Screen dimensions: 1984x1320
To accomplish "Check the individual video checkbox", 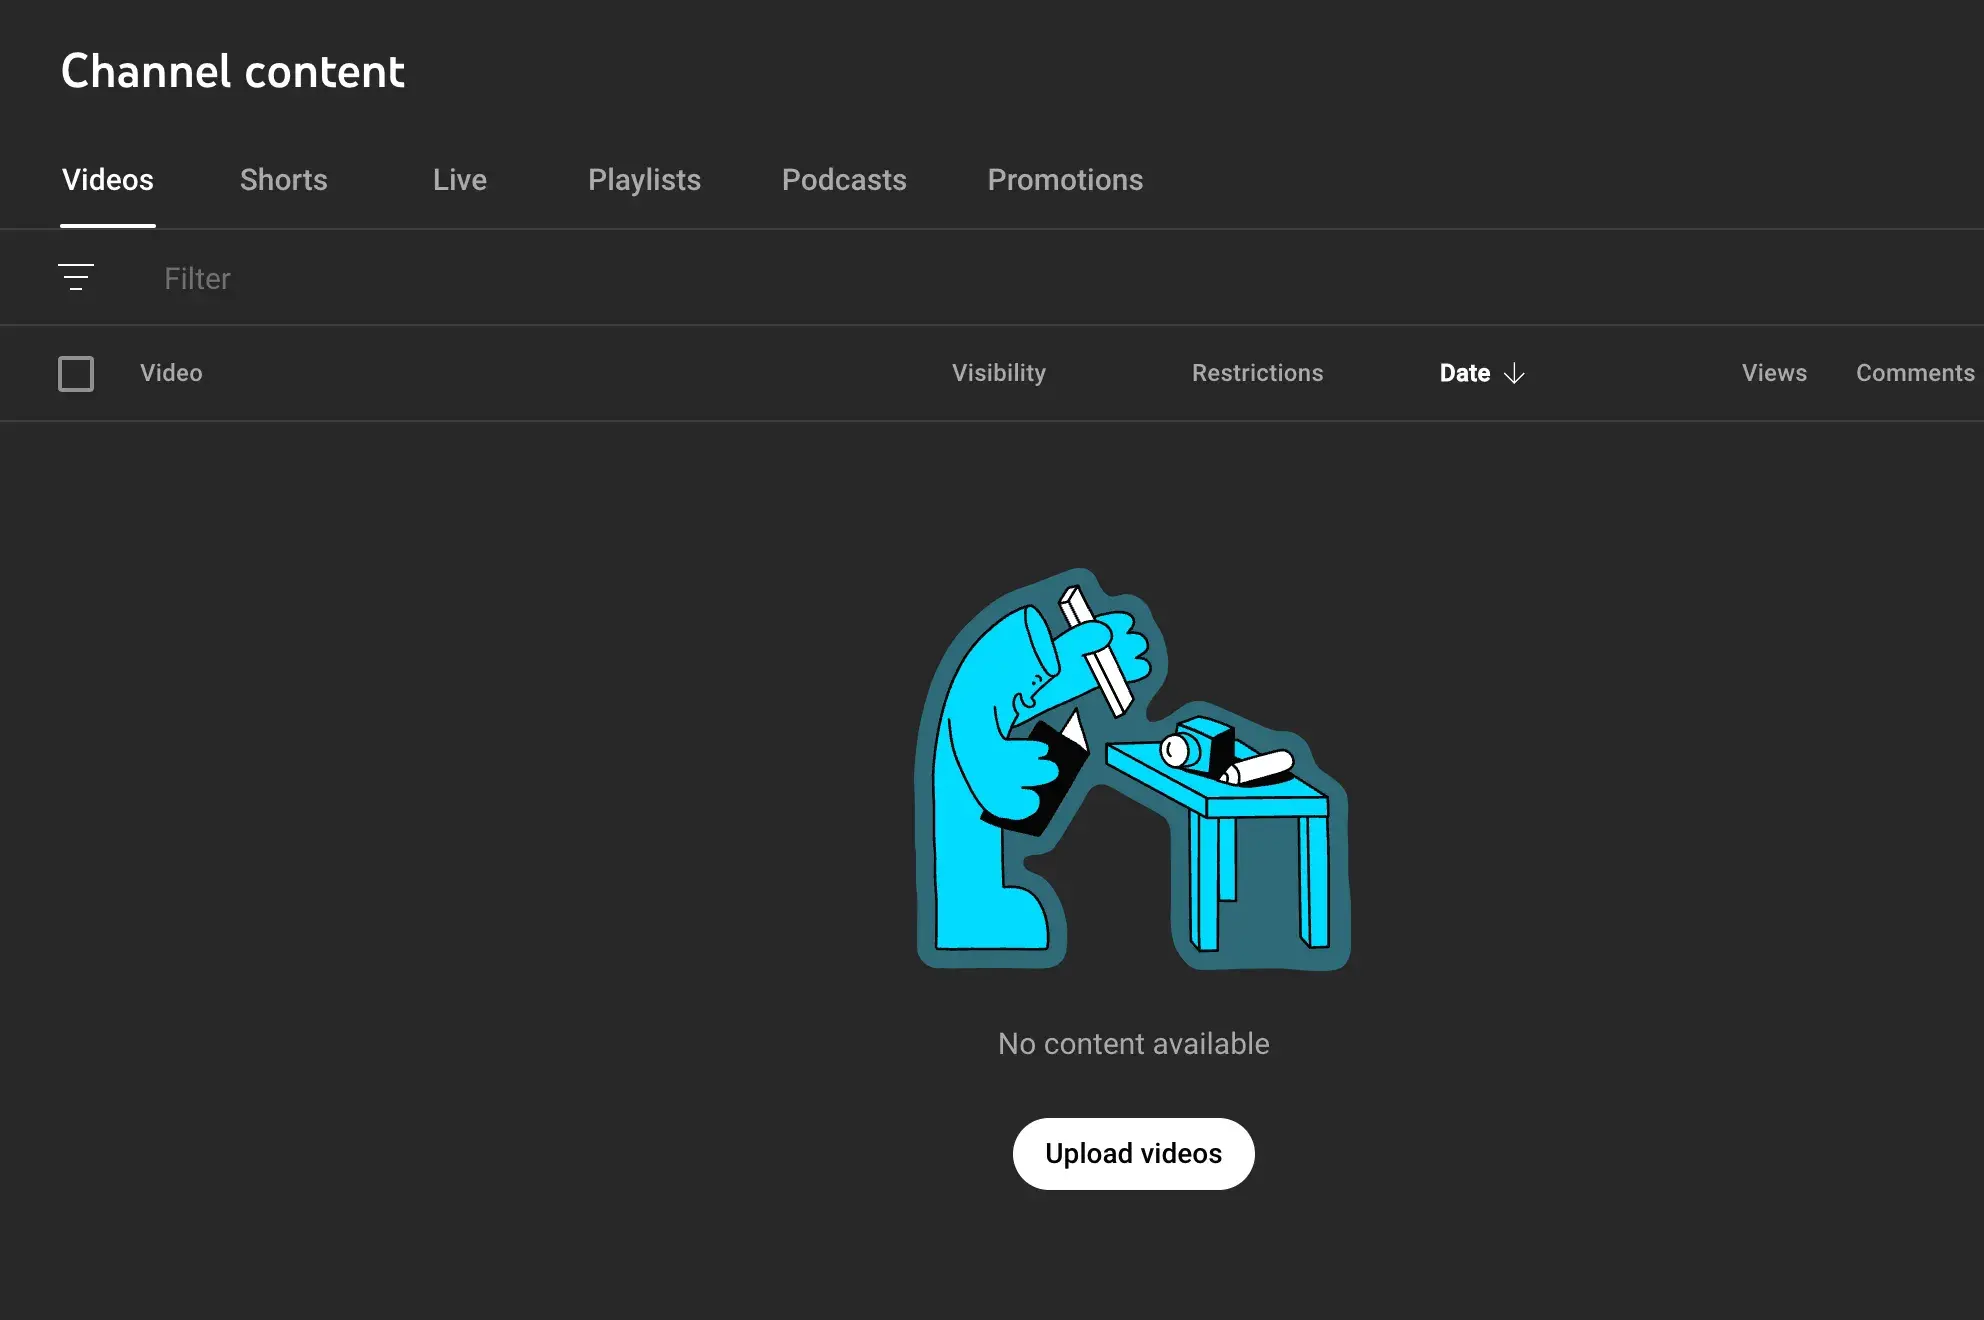I will click(x=75, y=373).
